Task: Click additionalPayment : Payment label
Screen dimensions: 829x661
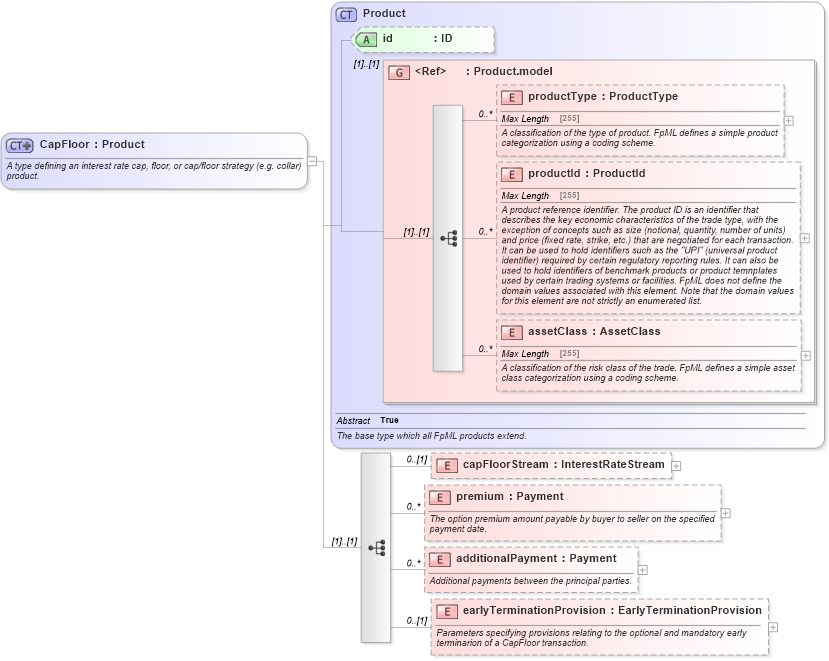Action: coord(536,558)
